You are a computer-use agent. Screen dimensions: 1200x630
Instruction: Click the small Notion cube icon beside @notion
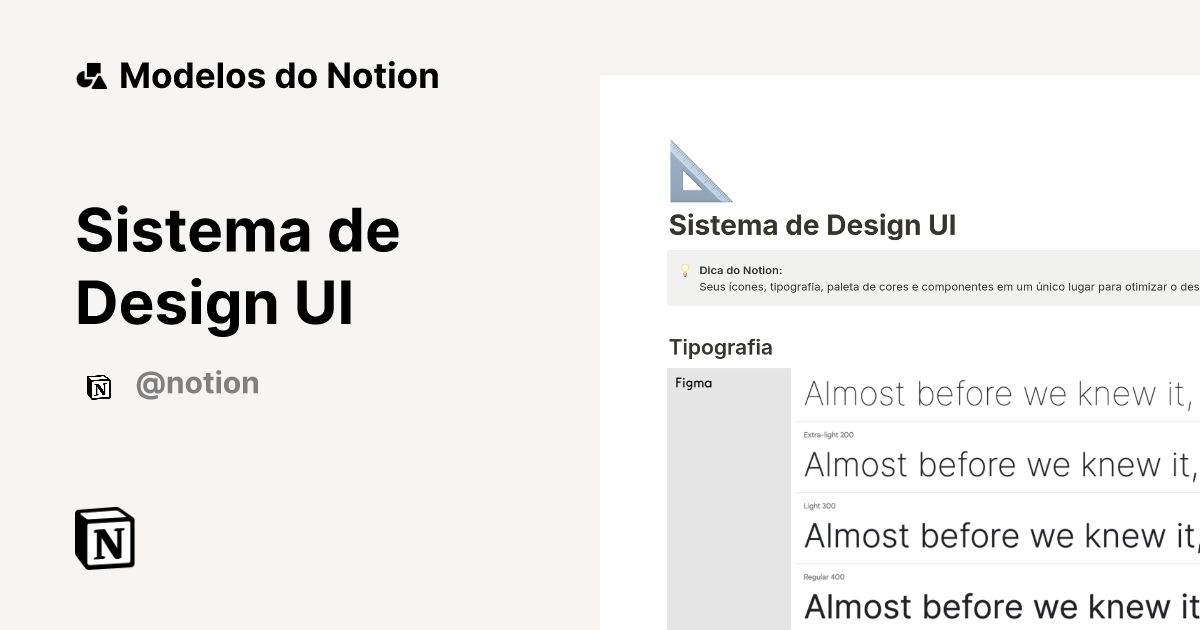100,386
